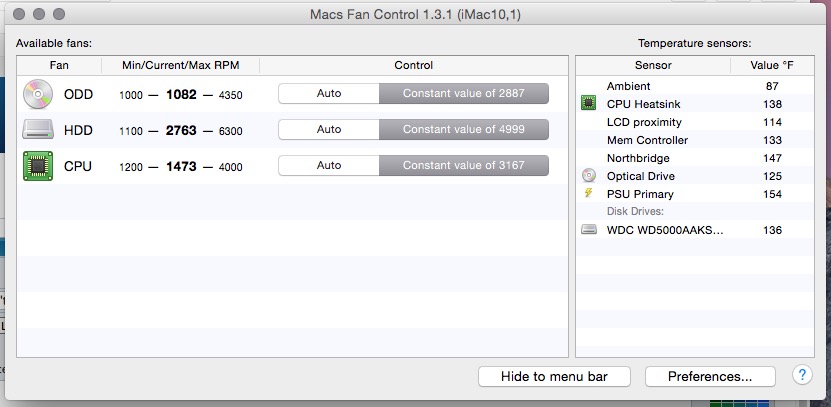Screen dimensions: 831x407
Task: Select the PSU Primary sensor label
Action: [x=640, y=194]
